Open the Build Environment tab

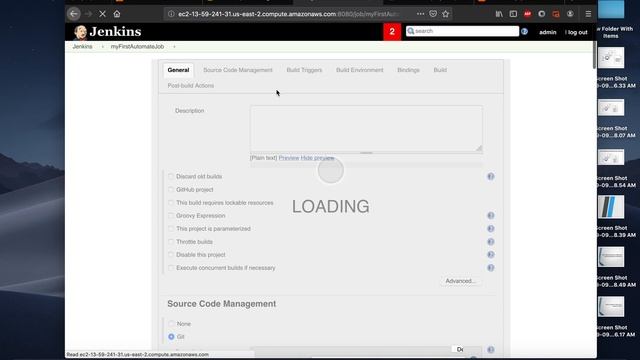point(360,70)
